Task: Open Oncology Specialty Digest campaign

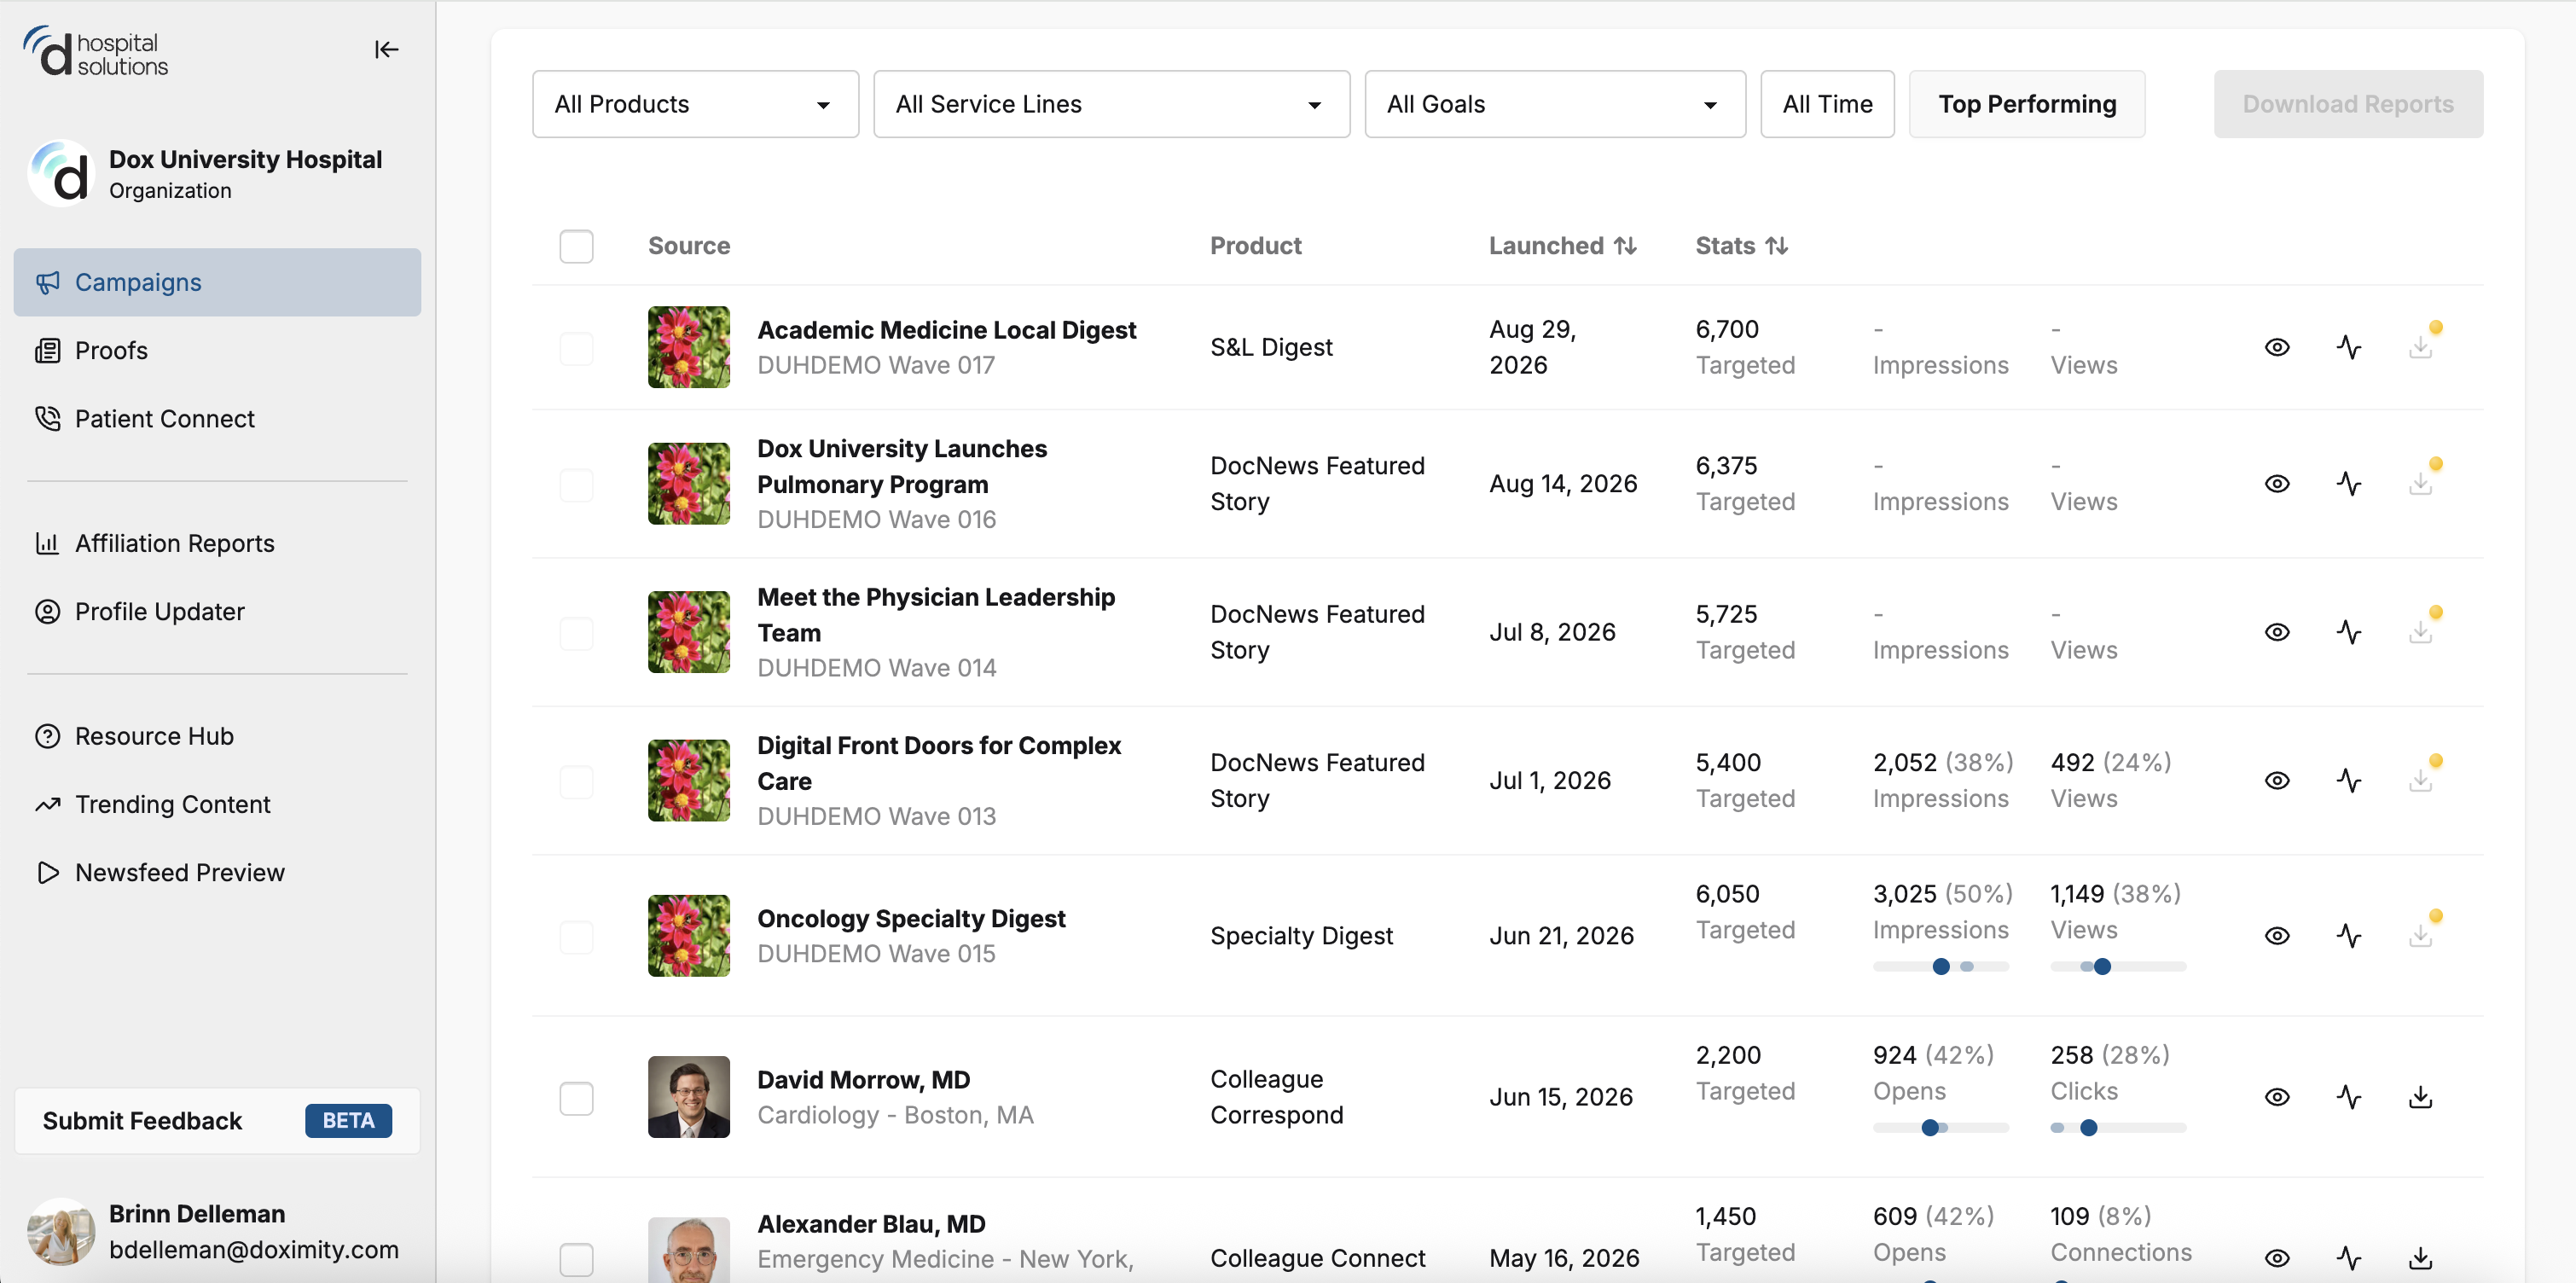Action: point(911,919)
